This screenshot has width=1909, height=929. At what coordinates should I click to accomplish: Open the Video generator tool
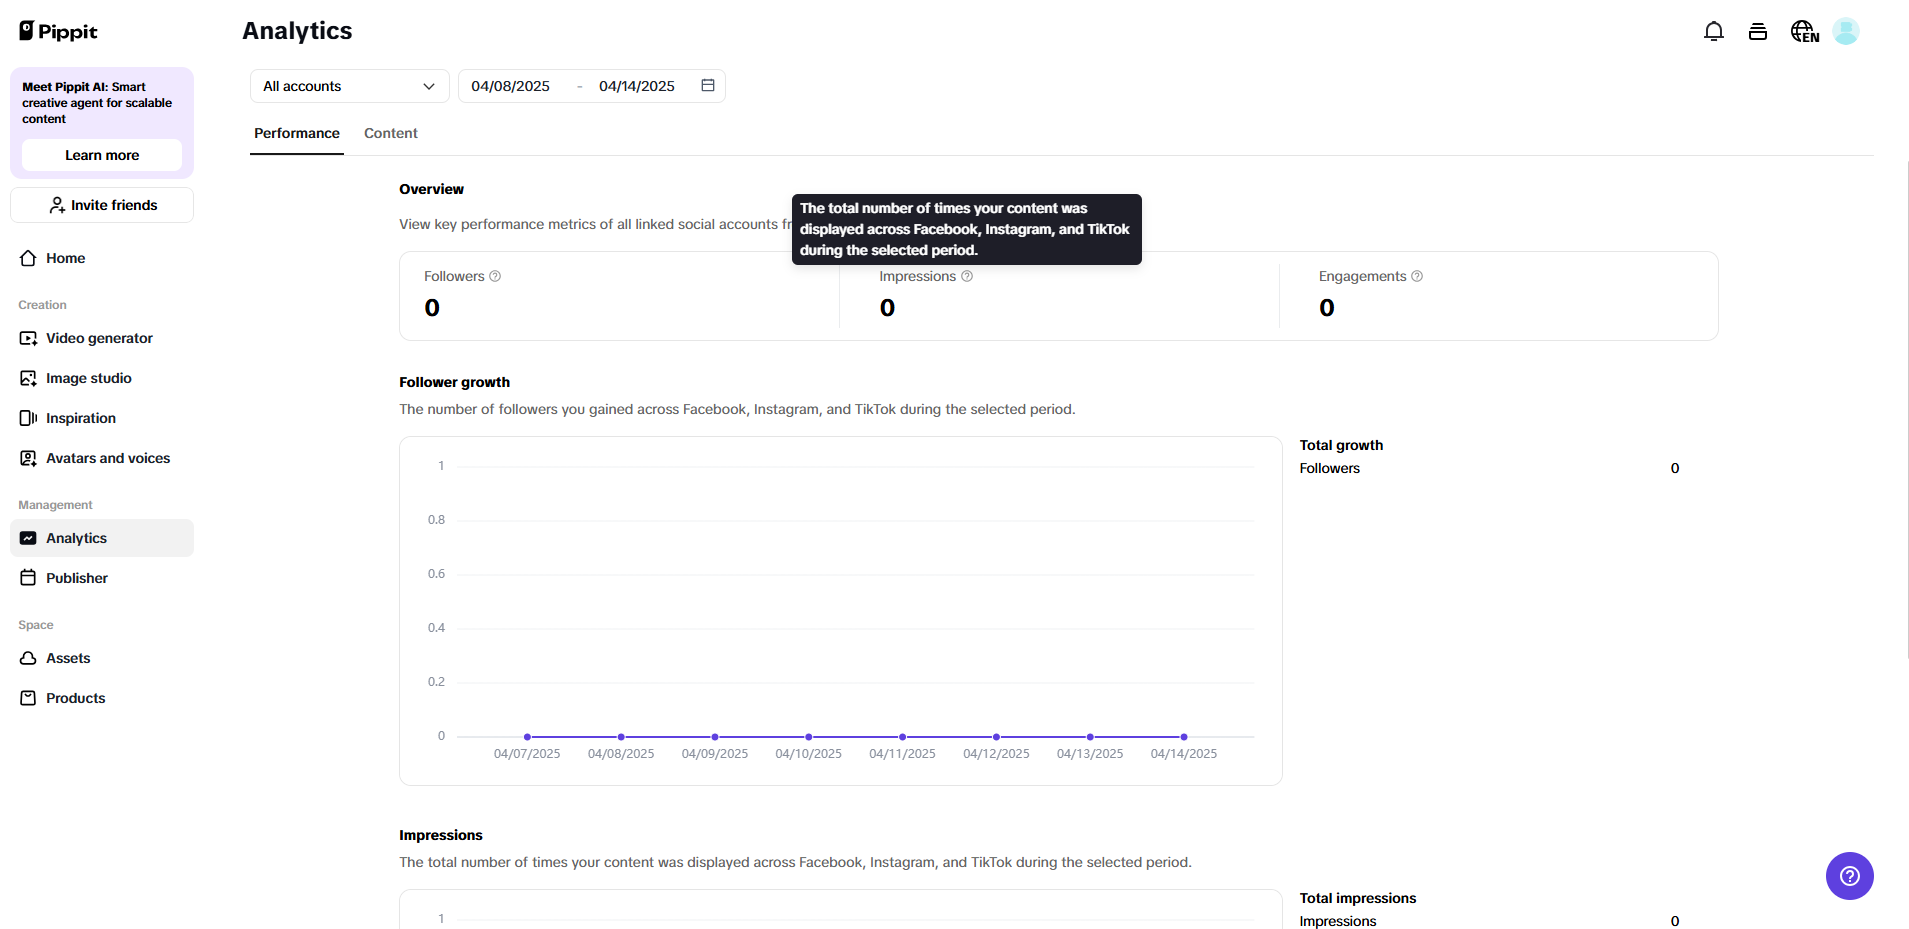(x=99, y=338)
